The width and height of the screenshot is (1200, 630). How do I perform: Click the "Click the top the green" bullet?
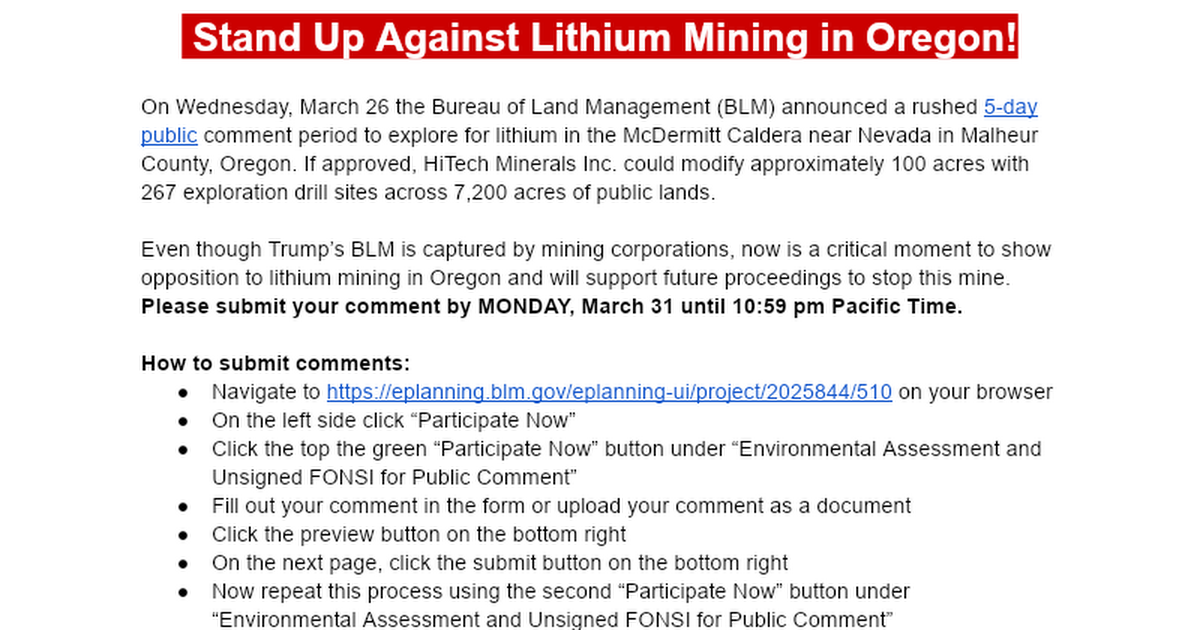tap(626, 449)
